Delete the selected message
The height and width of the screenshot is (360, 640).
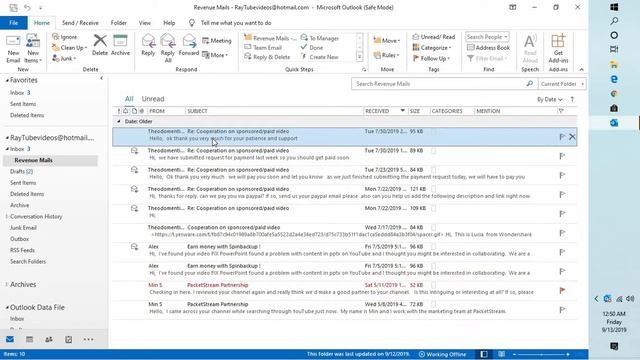tap(100, 45)
